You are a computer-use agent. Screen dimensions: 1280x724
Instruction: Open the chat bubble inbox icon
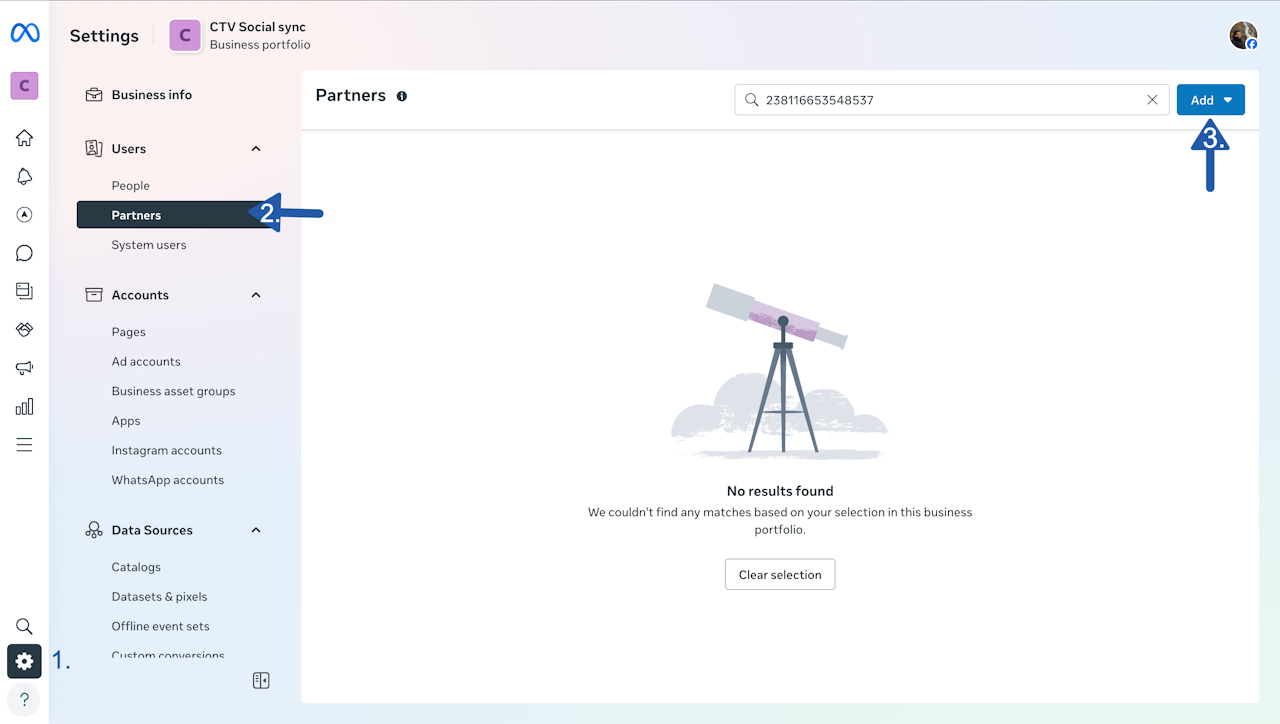(24, 253)
